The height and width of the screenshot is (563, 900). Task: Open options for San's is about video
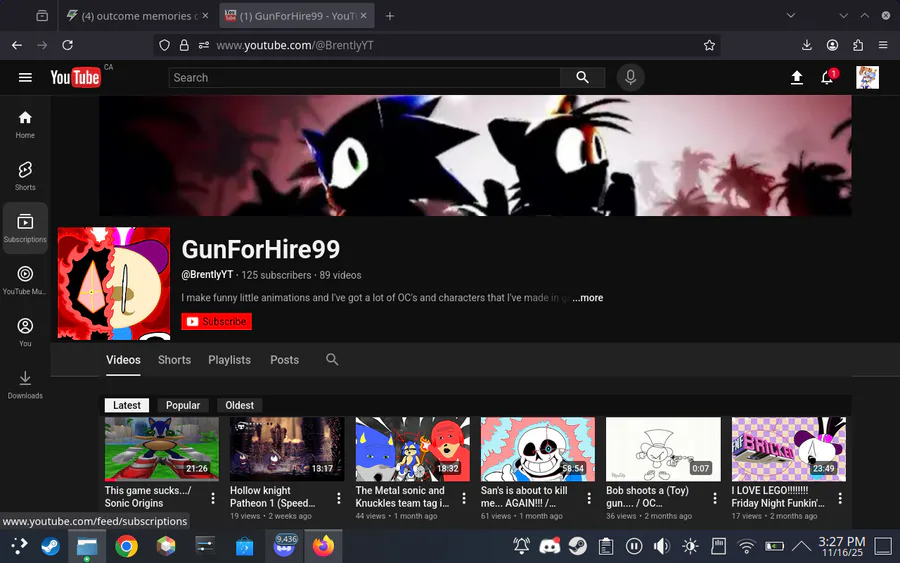click(589, 498)
